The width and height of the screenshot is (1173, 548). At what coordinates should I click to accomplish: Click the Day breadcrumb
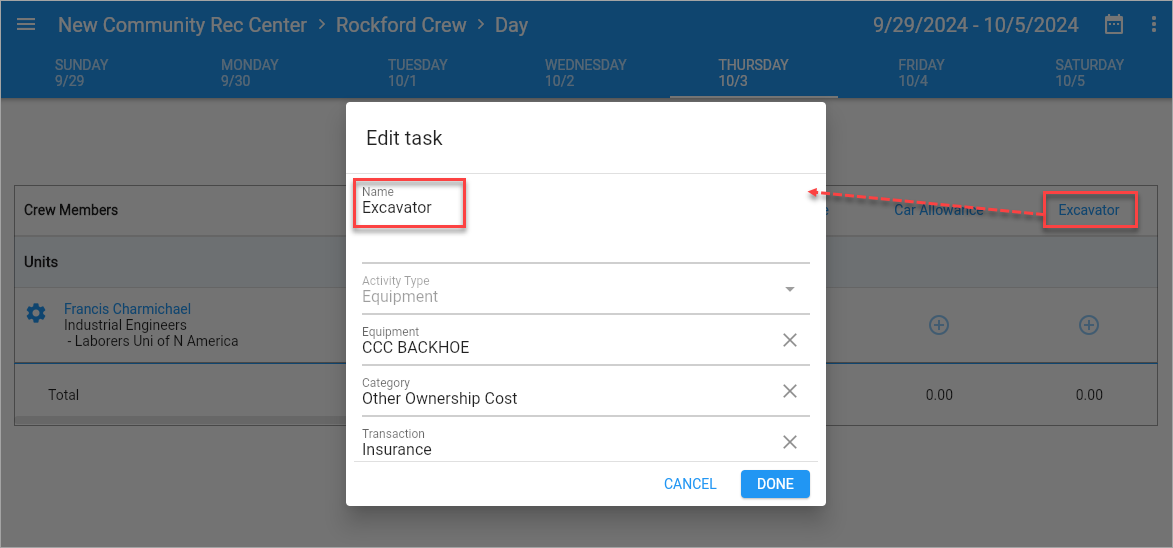point(512,25)
